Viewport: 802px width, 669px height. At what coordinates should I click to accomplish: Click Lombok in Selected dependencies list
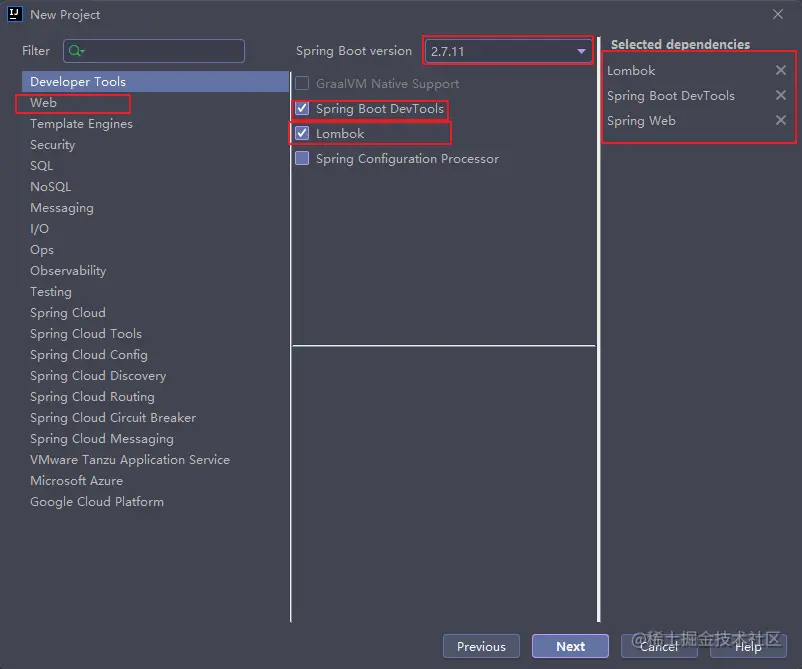[631, 71]
